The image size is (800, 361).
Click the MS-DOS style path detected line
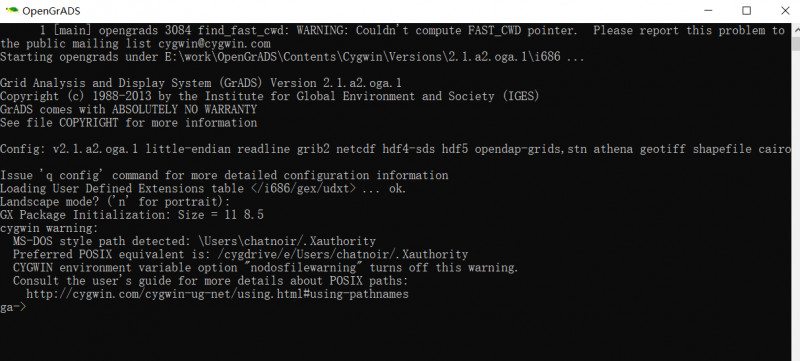tap(194, 241)
